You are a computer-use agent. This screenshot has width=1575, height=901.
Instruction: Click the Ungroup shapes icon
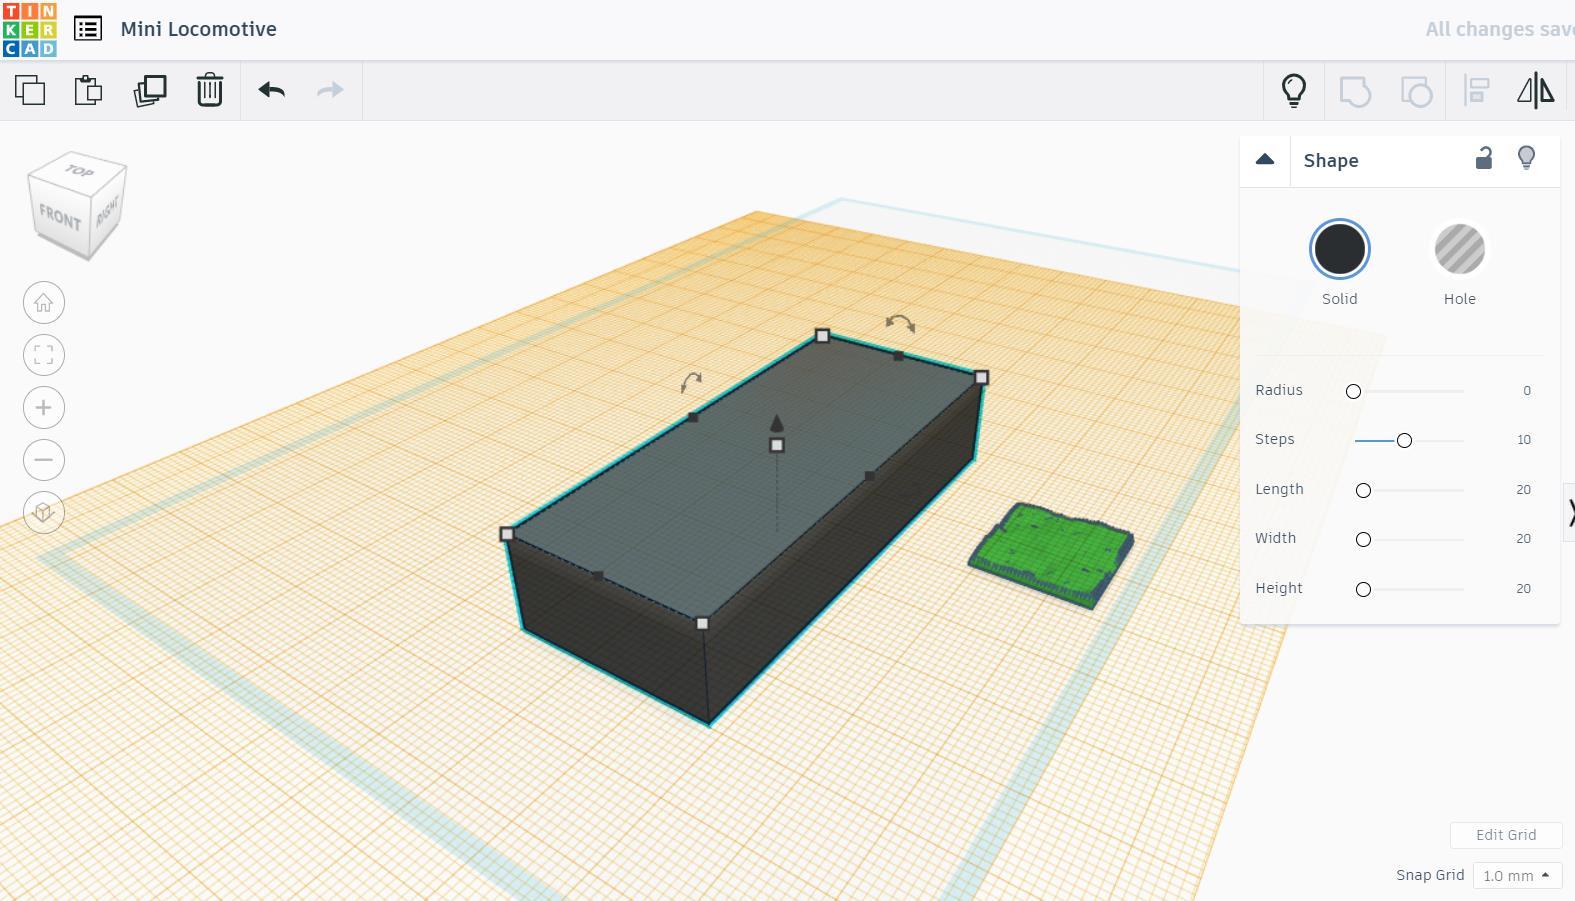[1416, 91]
